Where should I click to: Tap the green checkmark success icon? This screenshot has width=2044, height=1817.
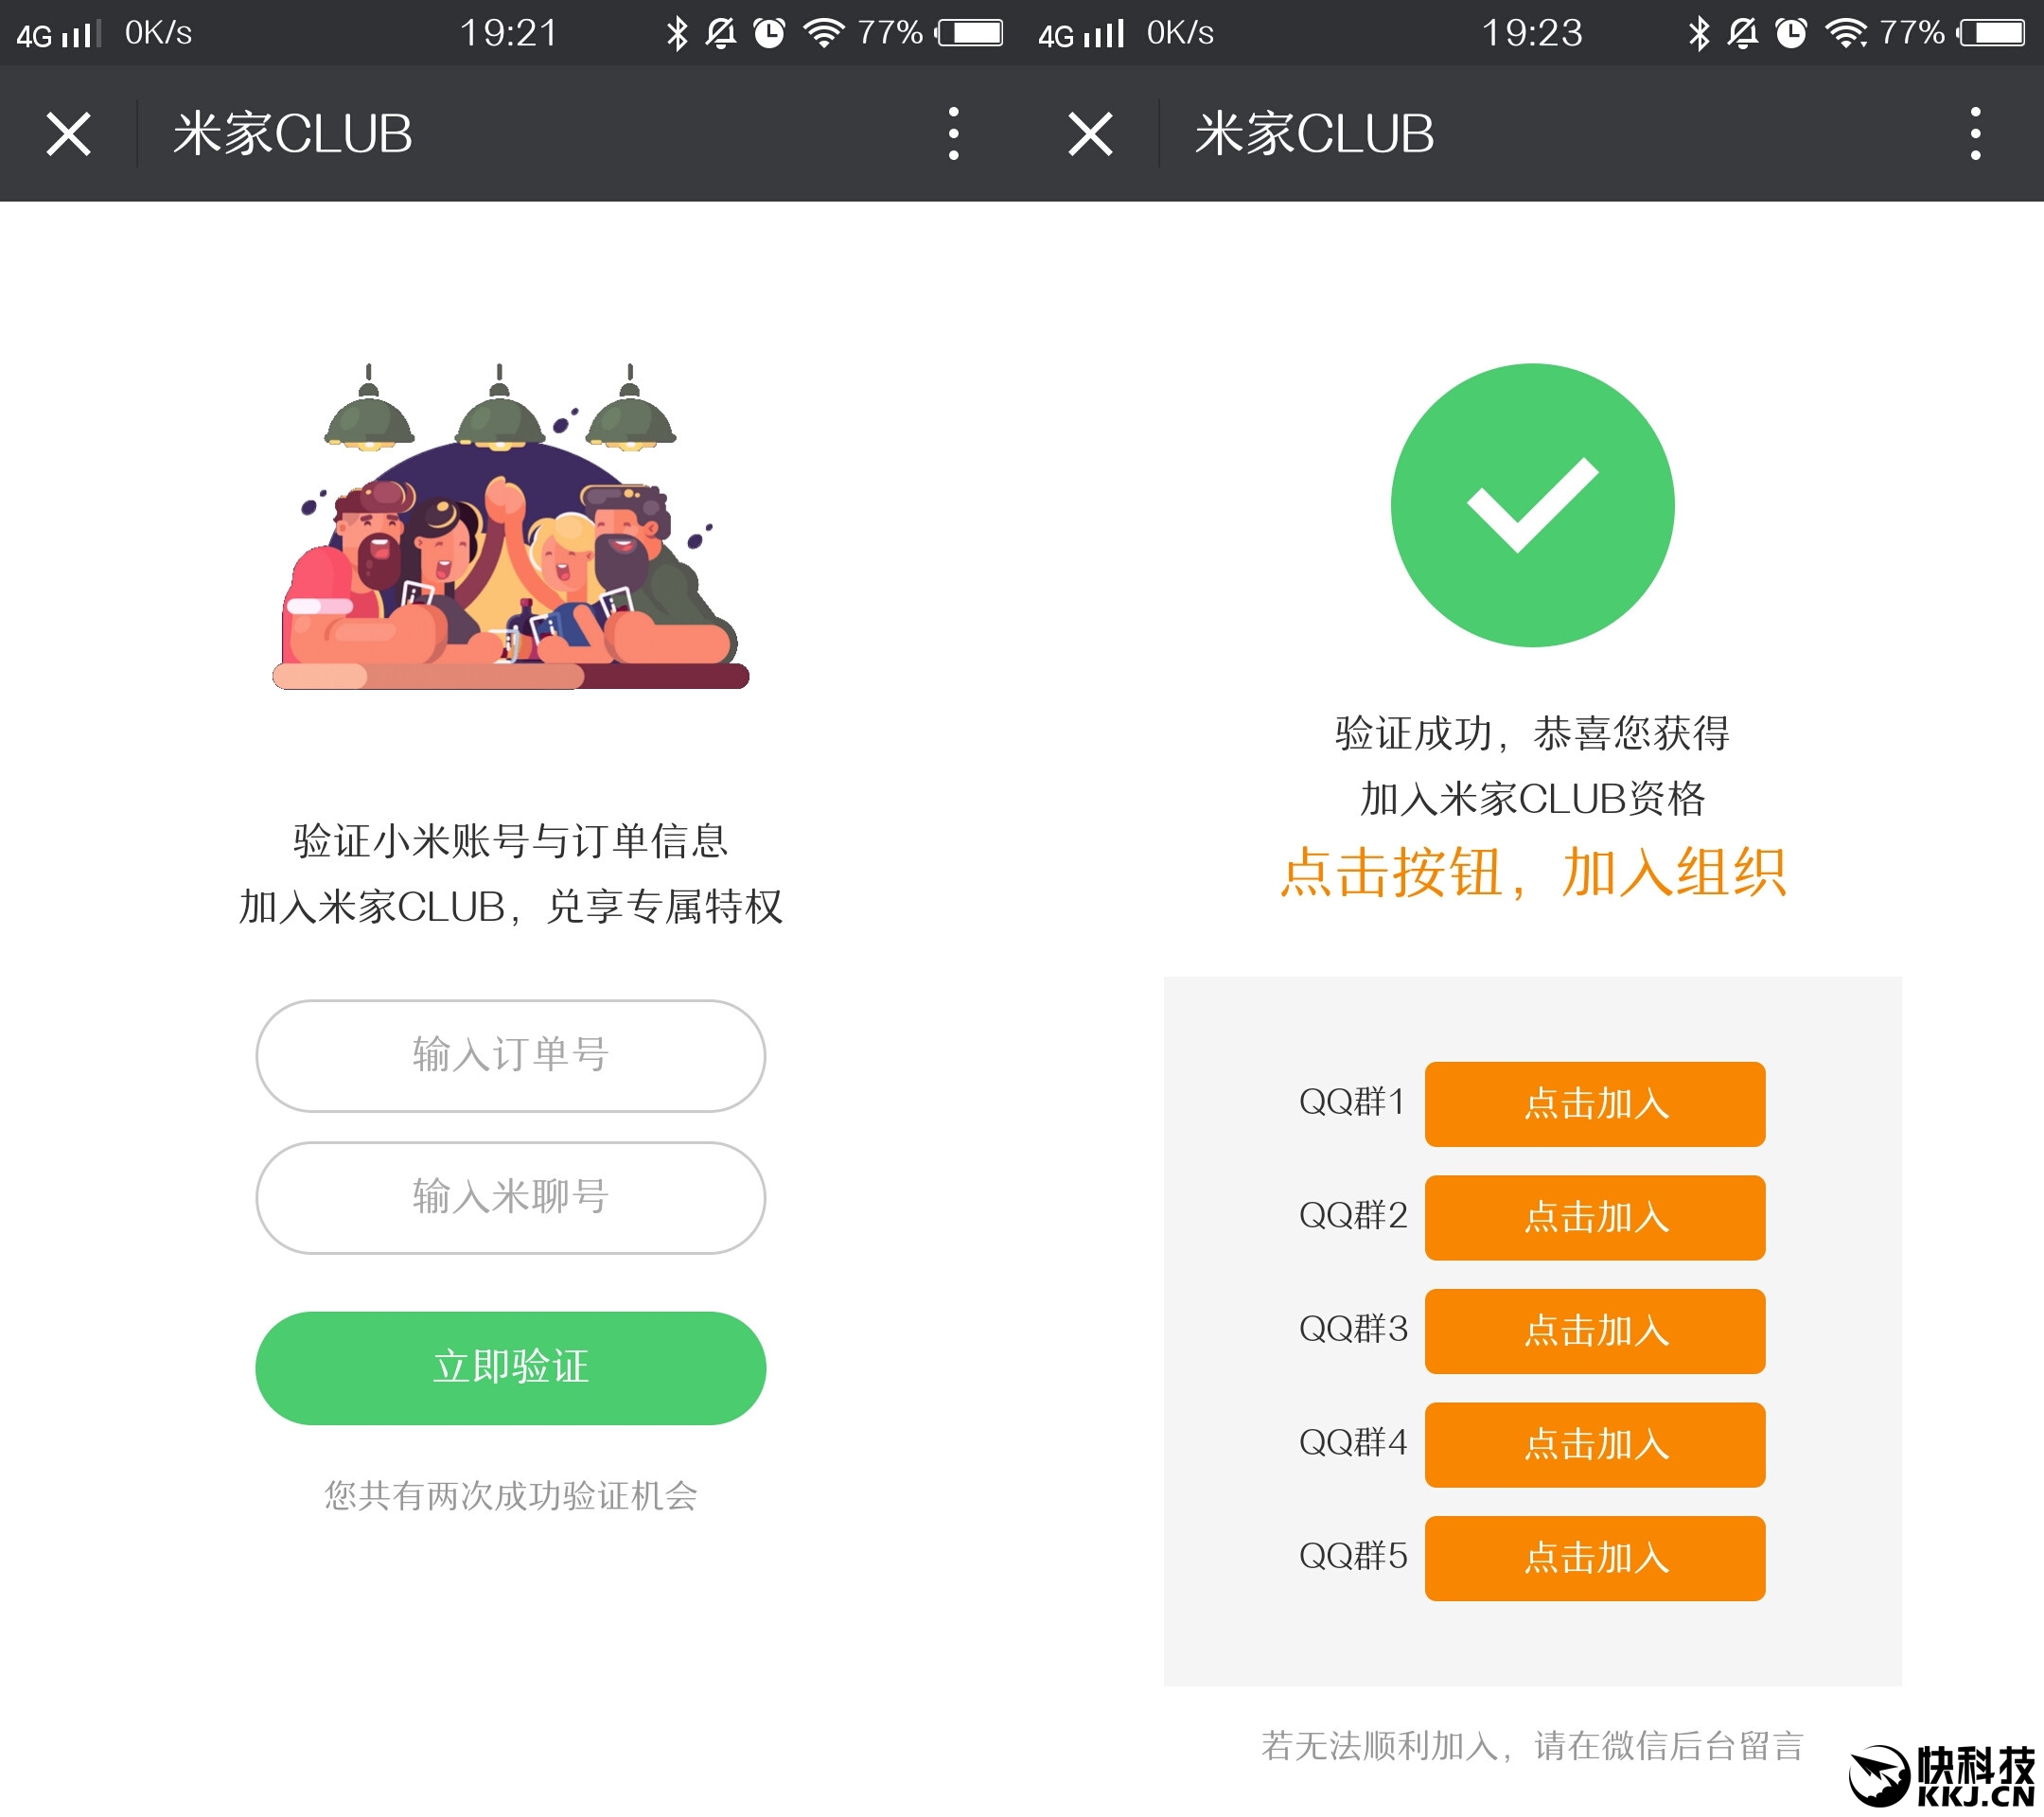[1532, 505]
